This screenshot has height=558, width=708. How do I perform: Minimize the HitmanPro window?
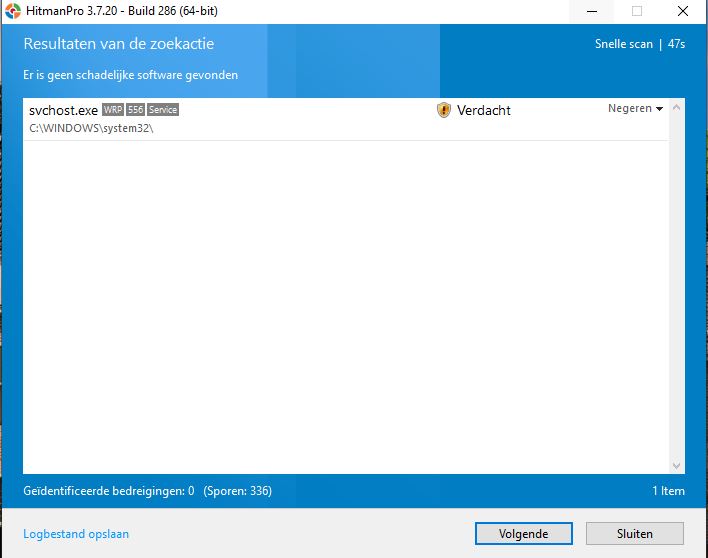click(592, 11)
